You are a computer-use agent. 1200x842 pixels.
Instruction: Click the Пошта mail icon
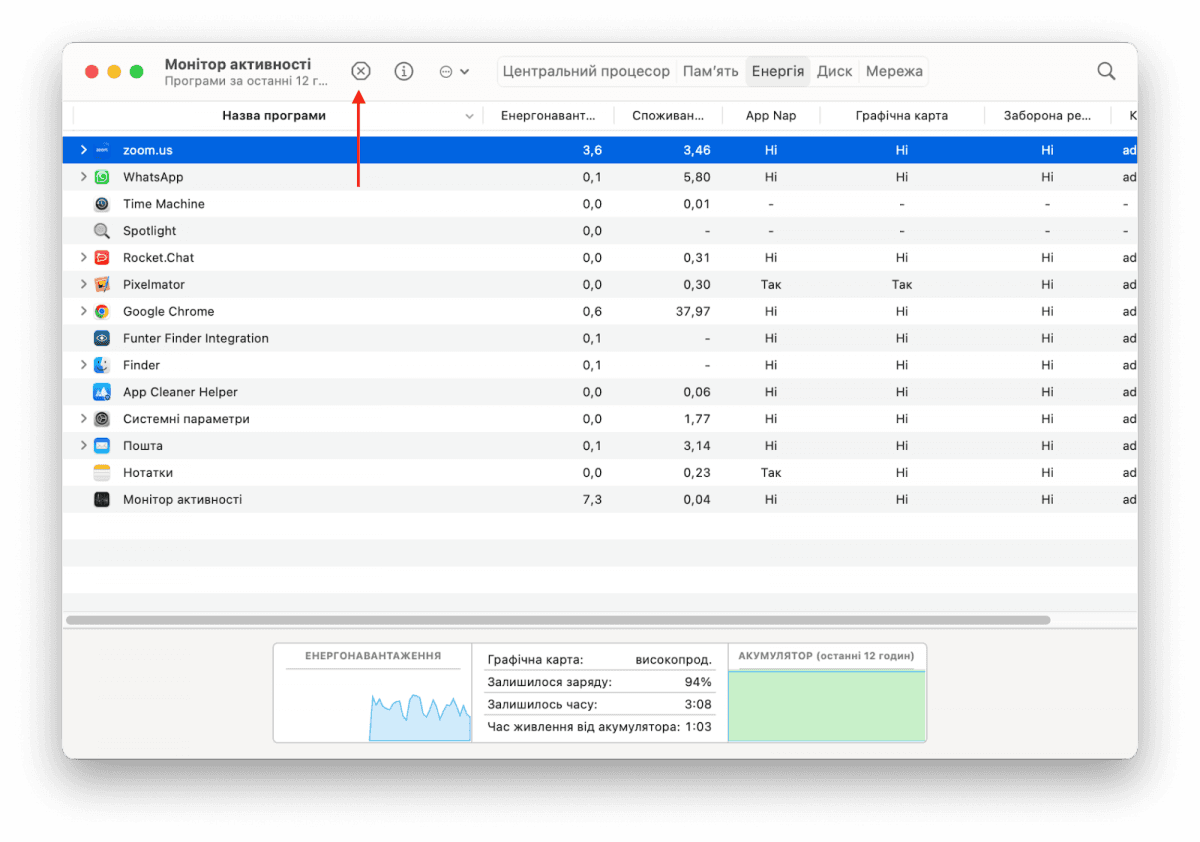[102, 446]
